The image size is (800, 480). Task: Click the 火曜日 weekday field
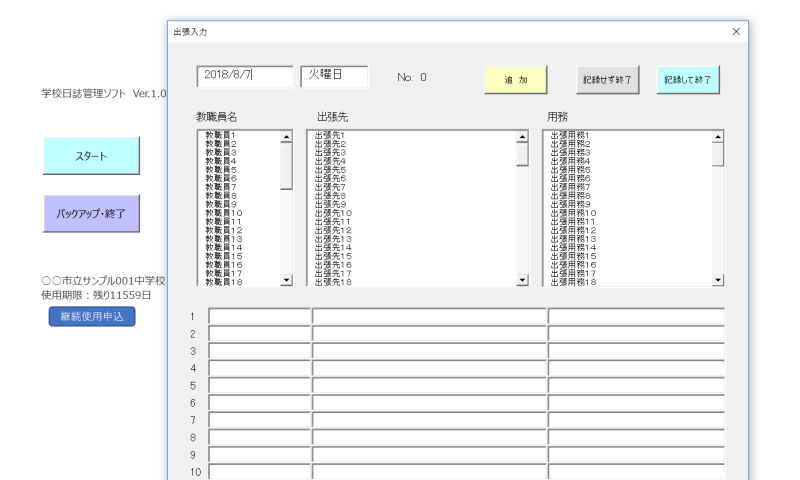click(x=335, y=76)
